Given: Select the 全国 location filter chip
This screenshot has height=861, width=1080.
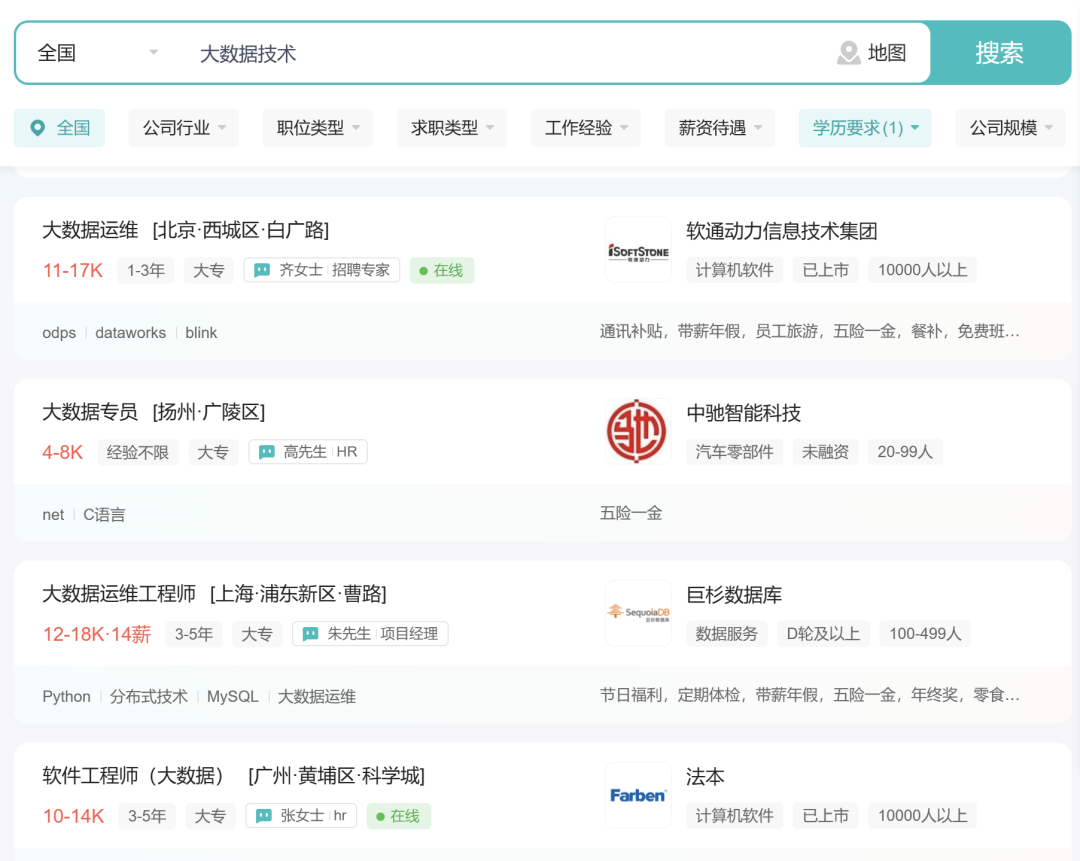Looking at the screenshot, I should pos(59,128).
